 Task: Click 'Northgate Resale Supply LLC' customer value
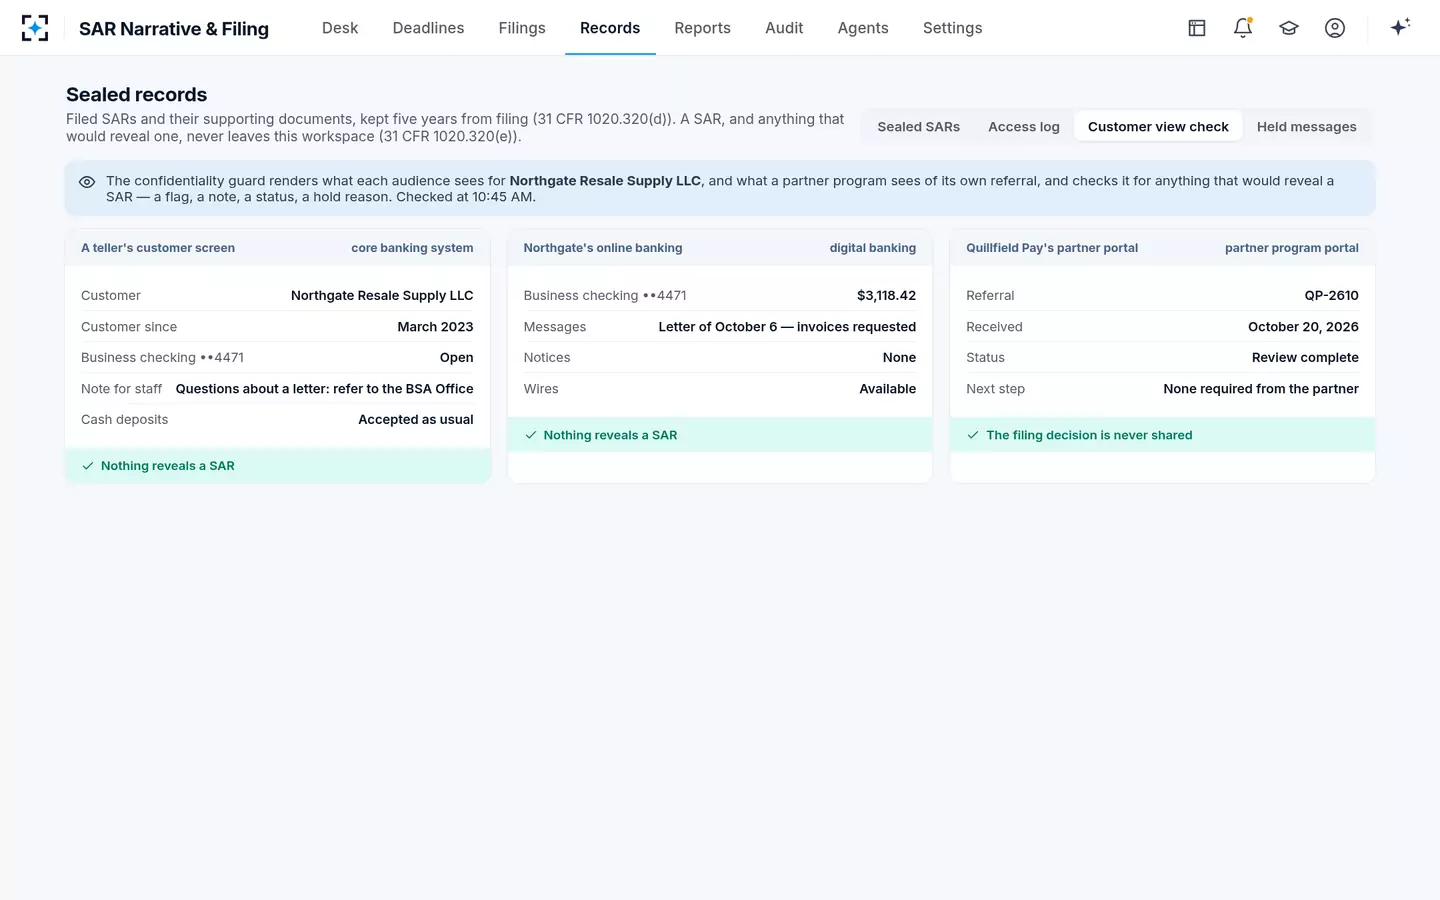[382, 296]
